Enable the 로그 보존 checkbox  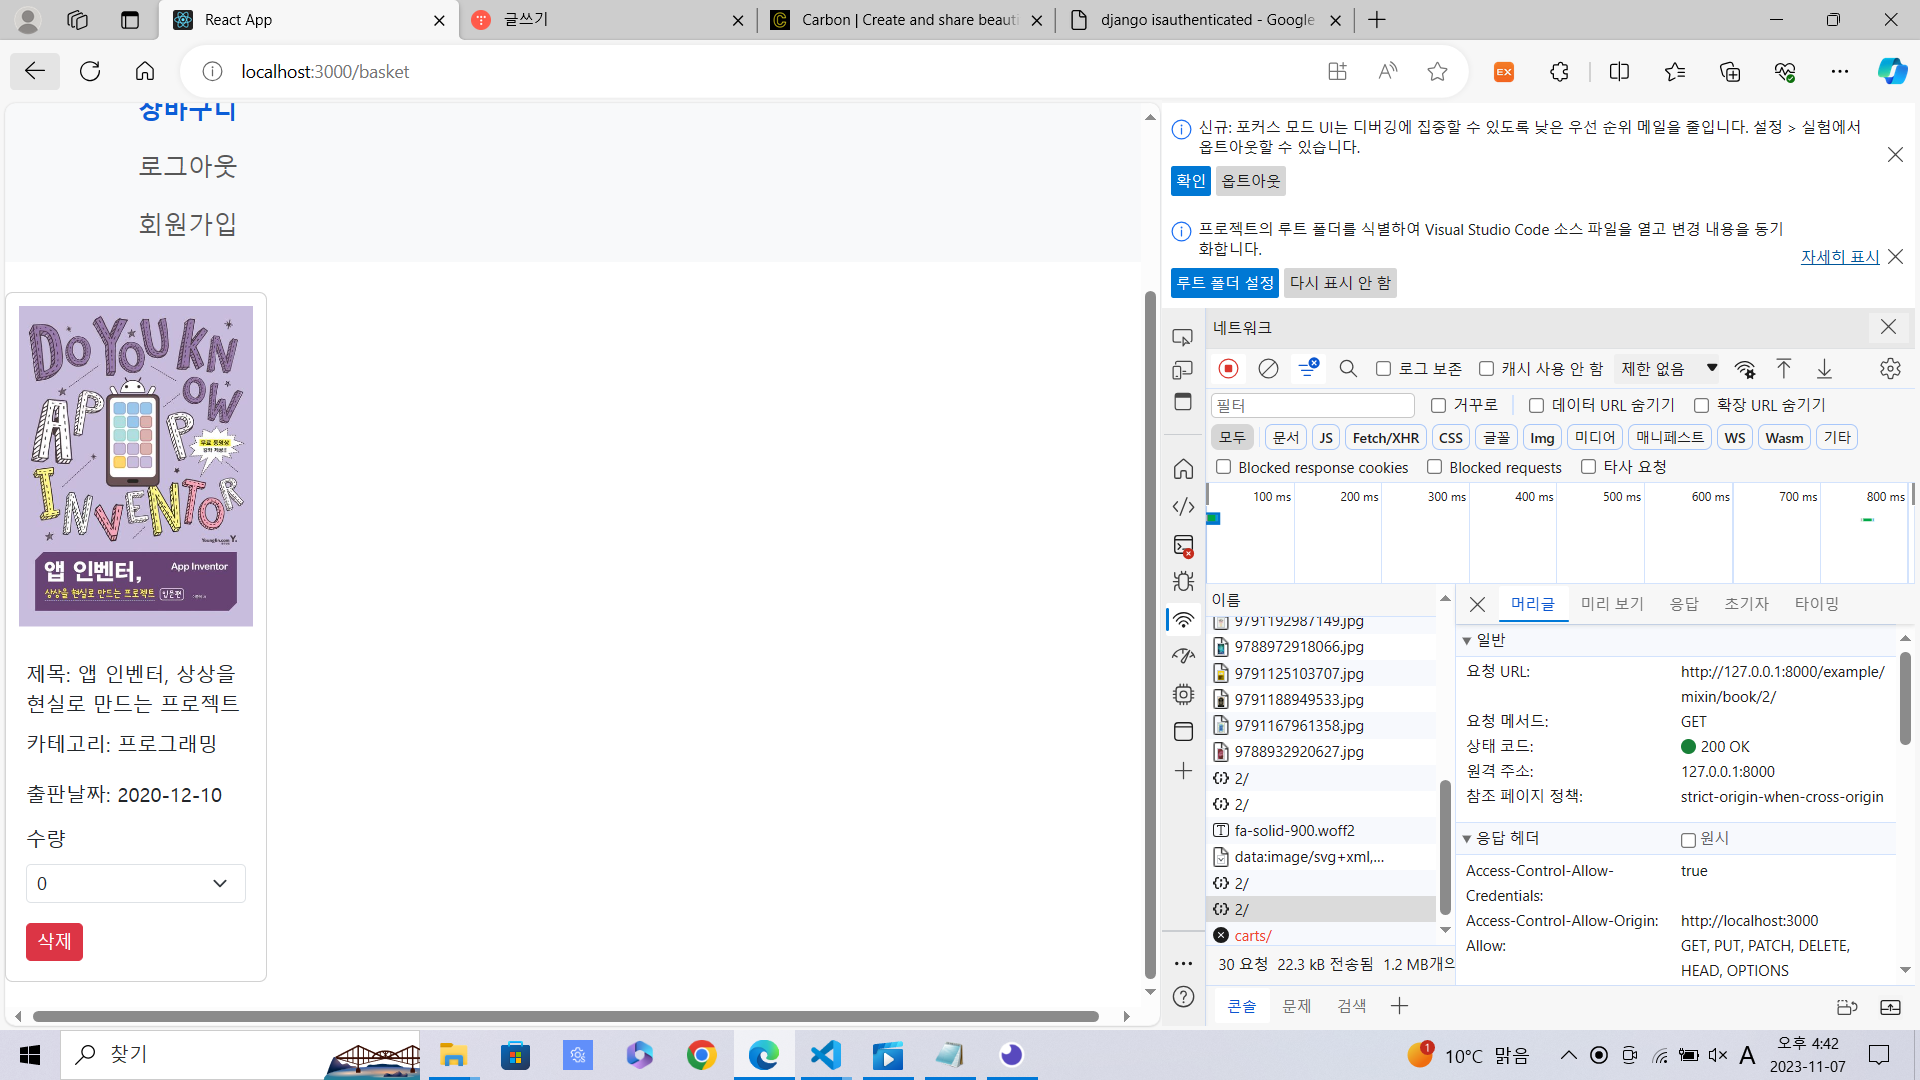tap(1383, 369)
